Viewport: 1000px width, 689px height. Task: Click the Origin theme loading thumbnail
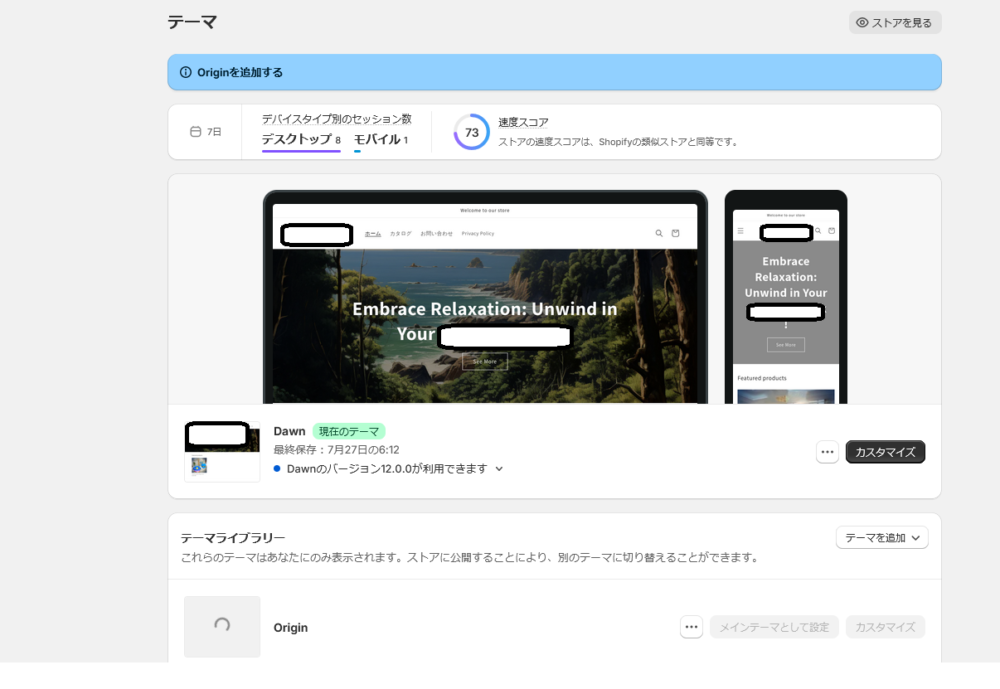pyautogui.click(x=222, y=626)
